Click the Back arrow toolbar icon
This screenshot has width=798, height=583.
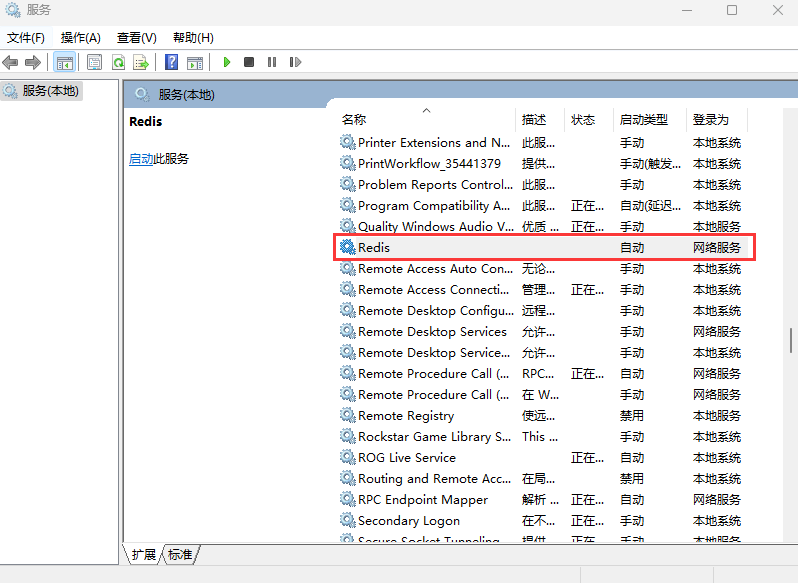pos(10,63)
